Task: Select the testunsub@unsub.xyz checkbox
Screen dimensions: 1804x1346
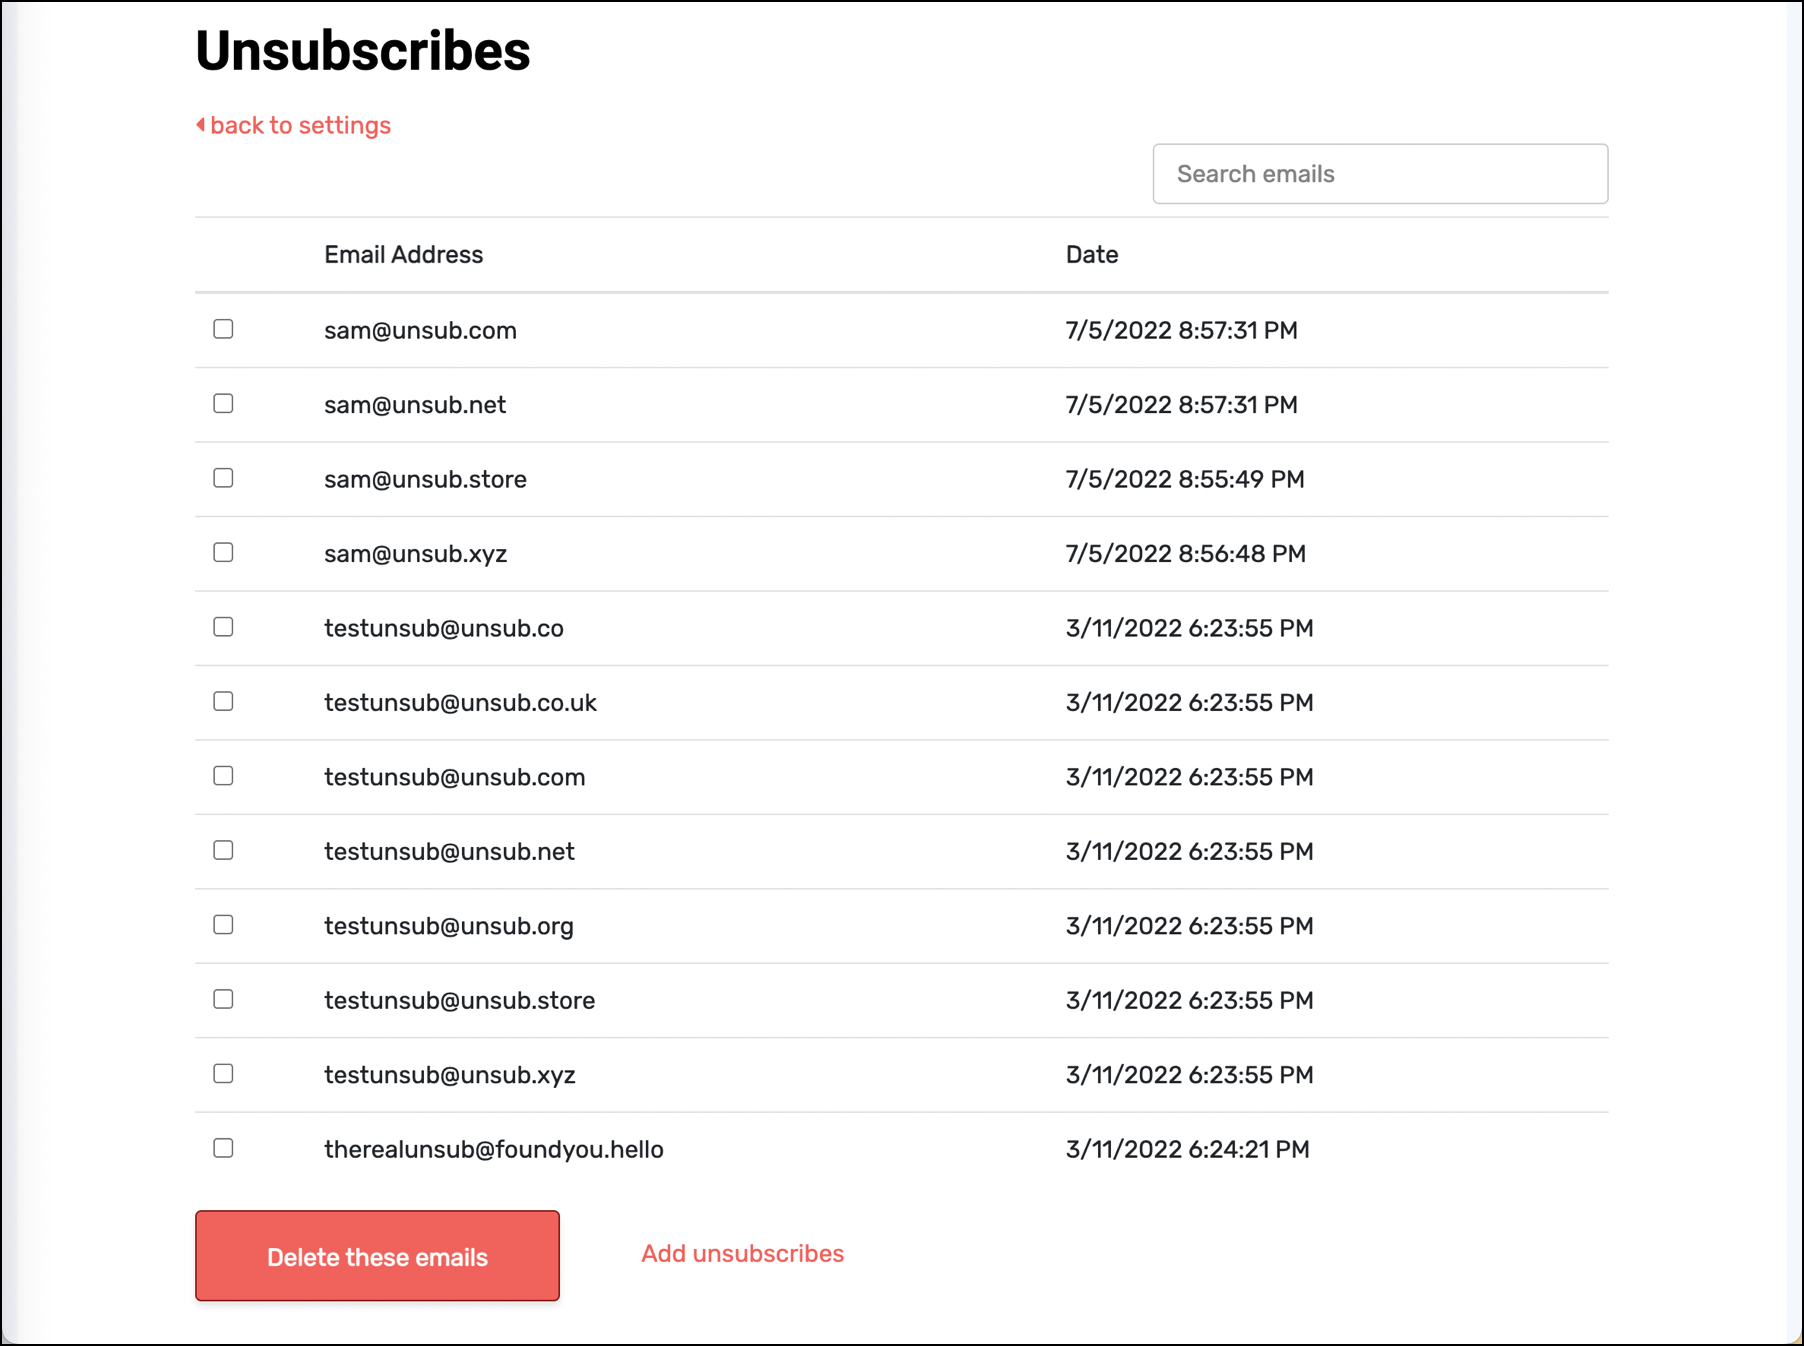Action: click(x=223, y=1073)
